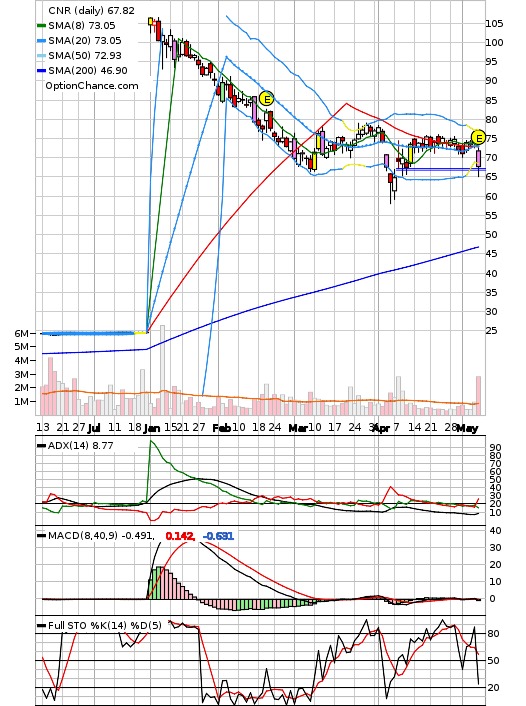Screen dimensions: 526x706
Task: Click the 105 price level label
Action: tap(494, 23)
